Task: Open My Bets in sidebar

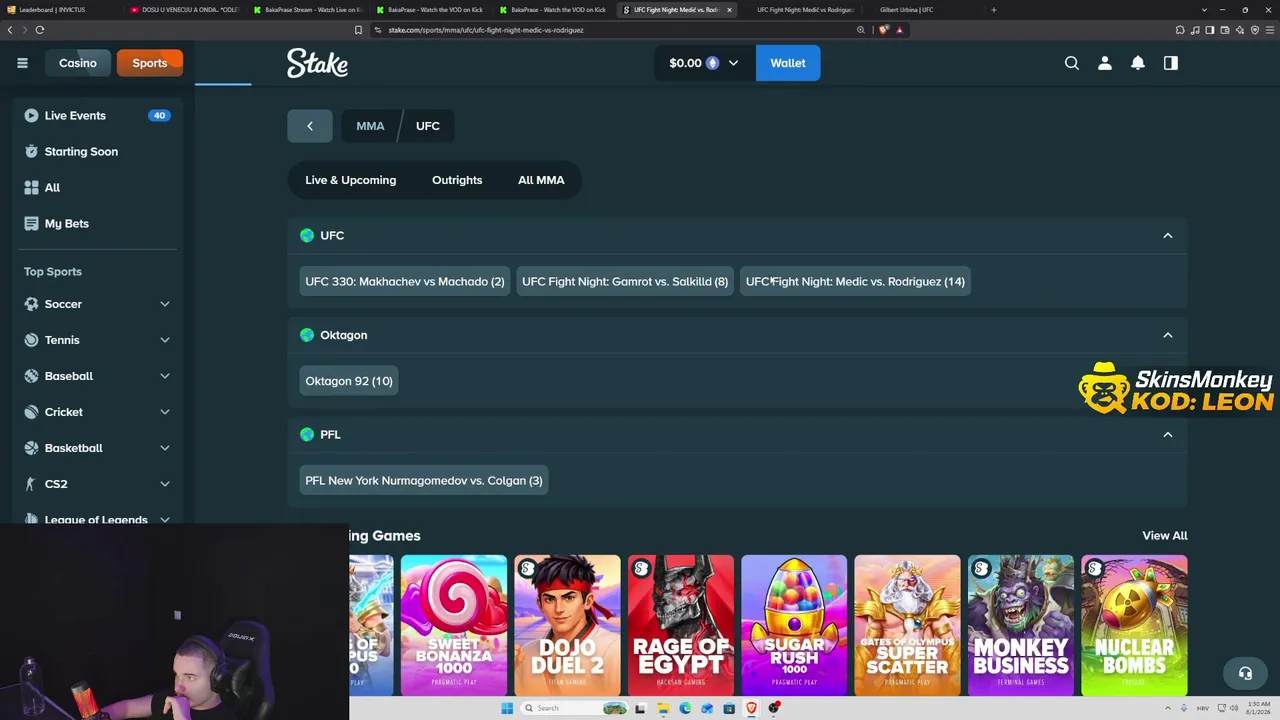Action: pos(97,224)
